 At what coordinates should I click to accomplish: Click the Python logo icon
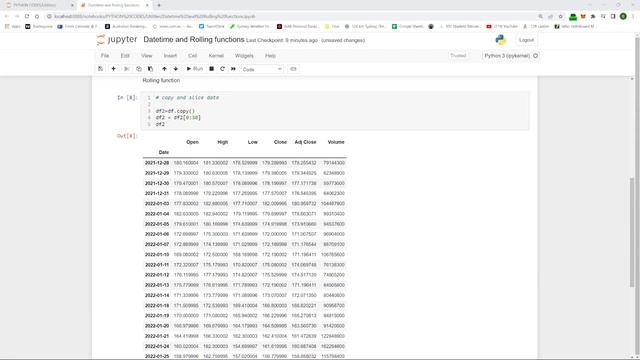(x=500, y=40)
